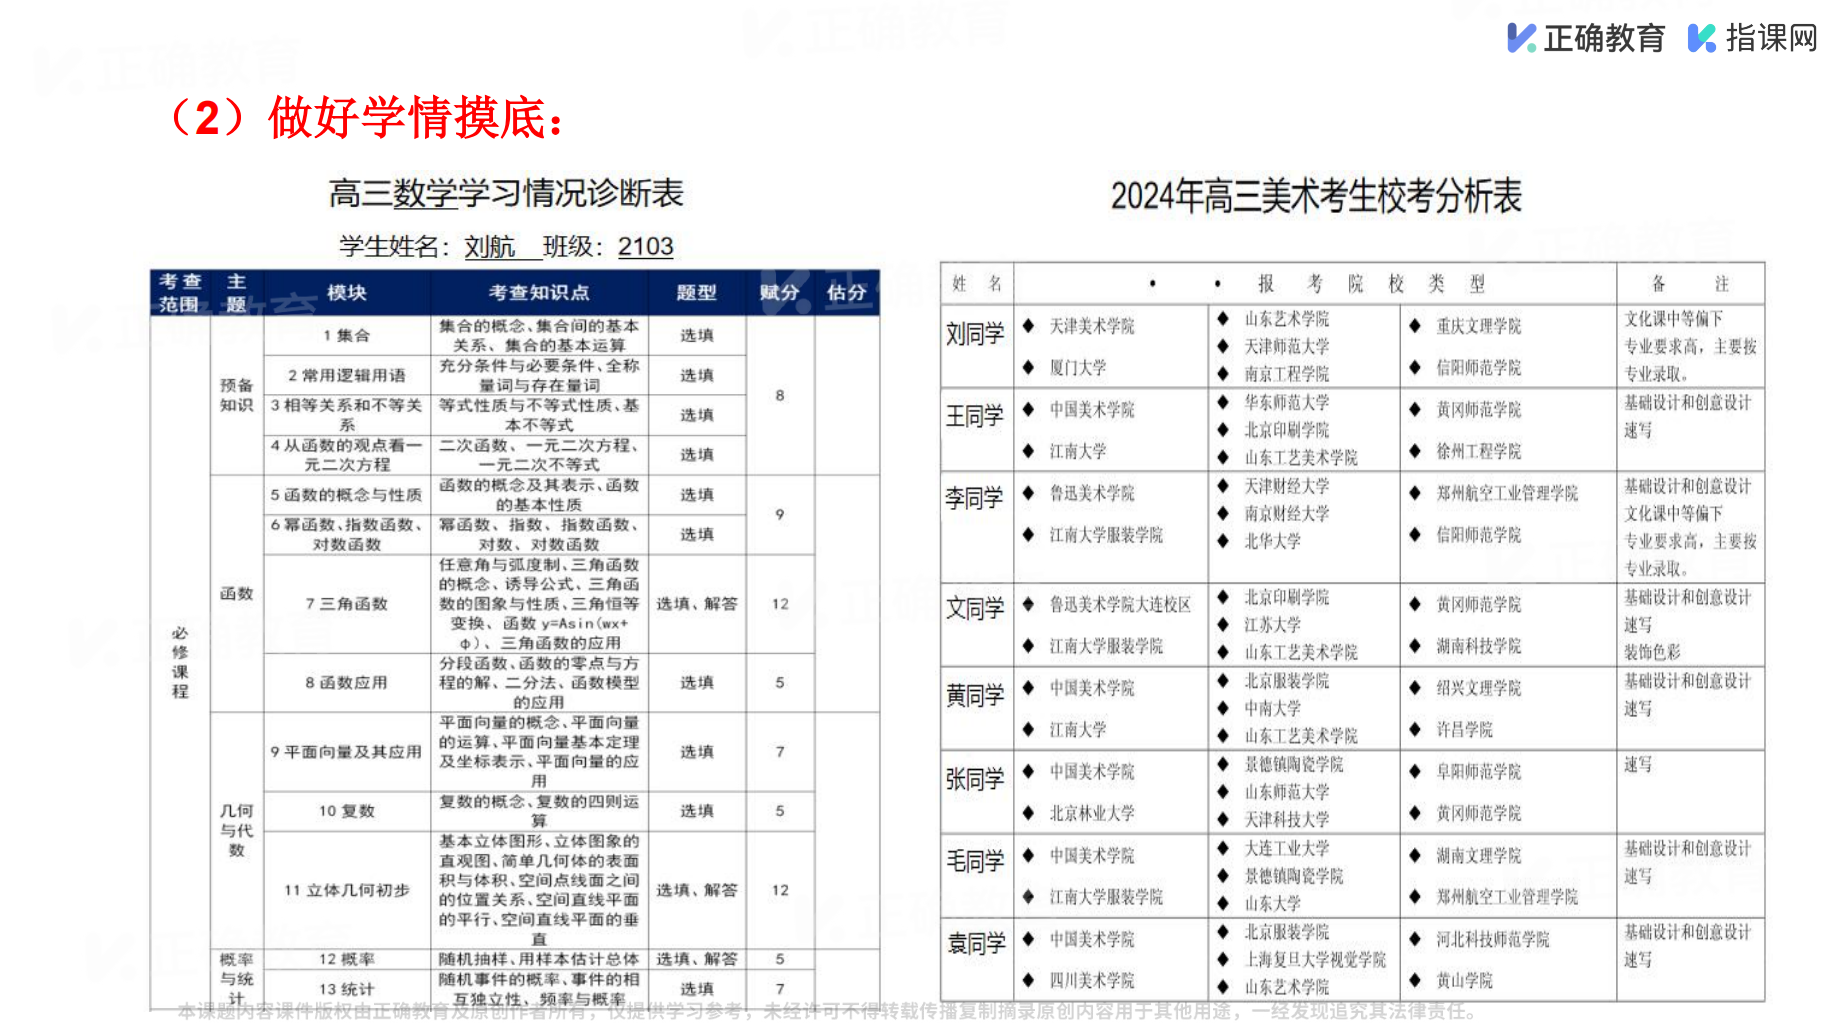Click the 考查知识点 column header
The image size is (1844, 1023).
(x=538, y=293)
